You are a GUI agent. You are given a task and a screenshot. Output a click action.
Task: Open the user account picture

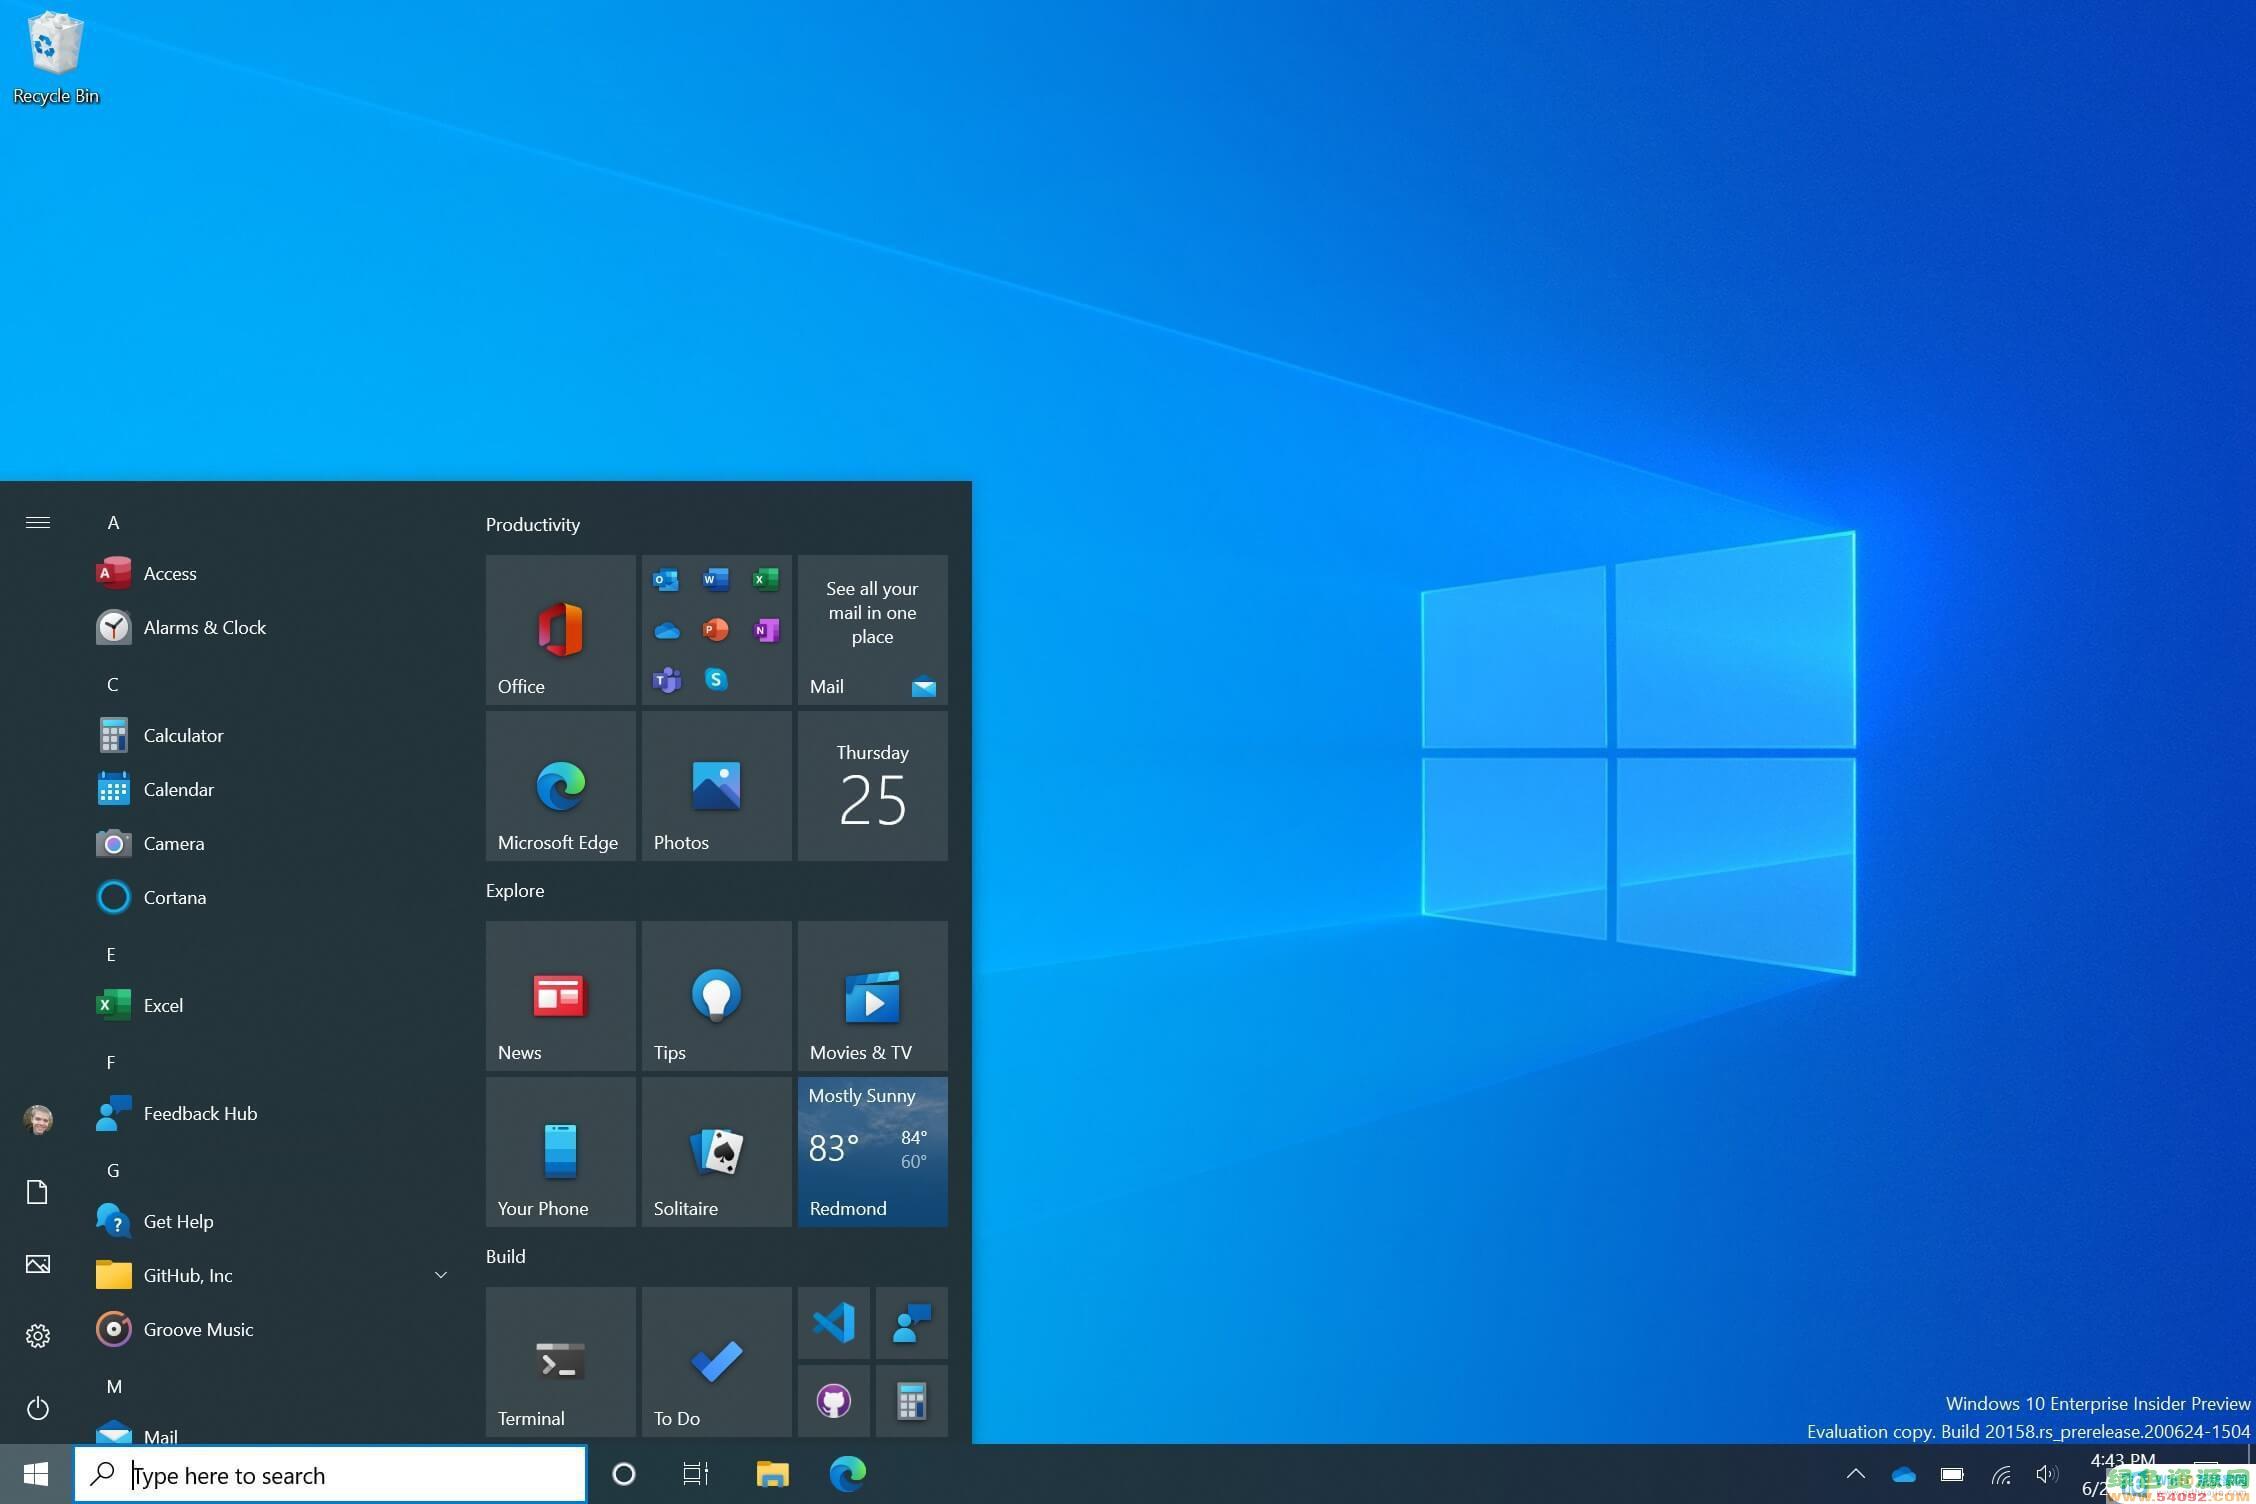pyautogui.click(x=38, y=1119)
